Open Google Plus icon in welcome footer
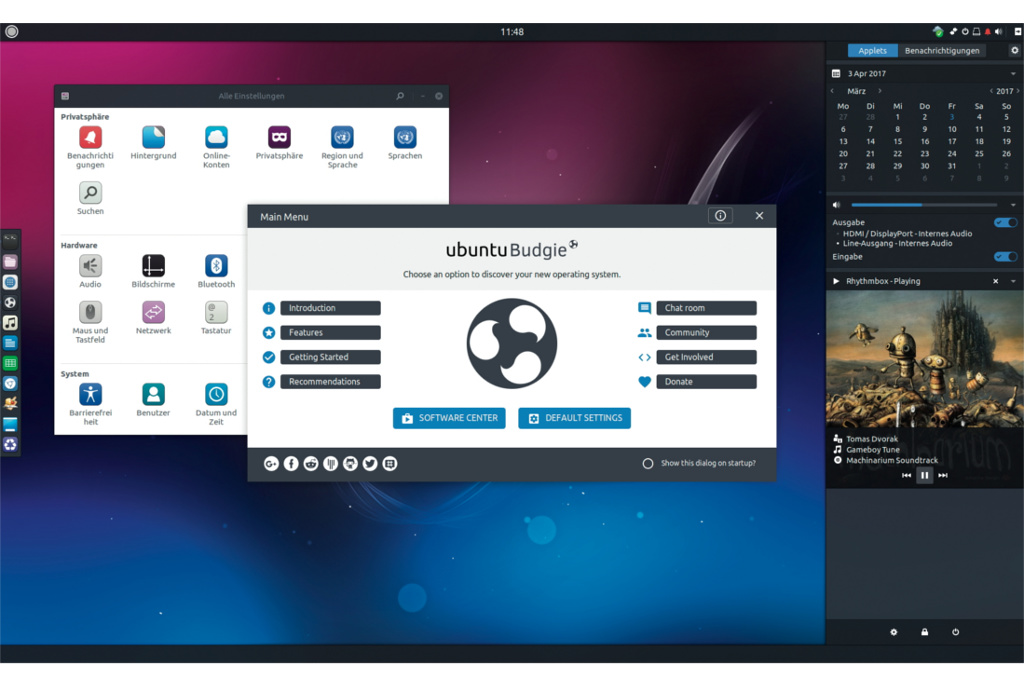This screenshot has height=687, width=1024. pyautogui.click(x=271, y=464)
